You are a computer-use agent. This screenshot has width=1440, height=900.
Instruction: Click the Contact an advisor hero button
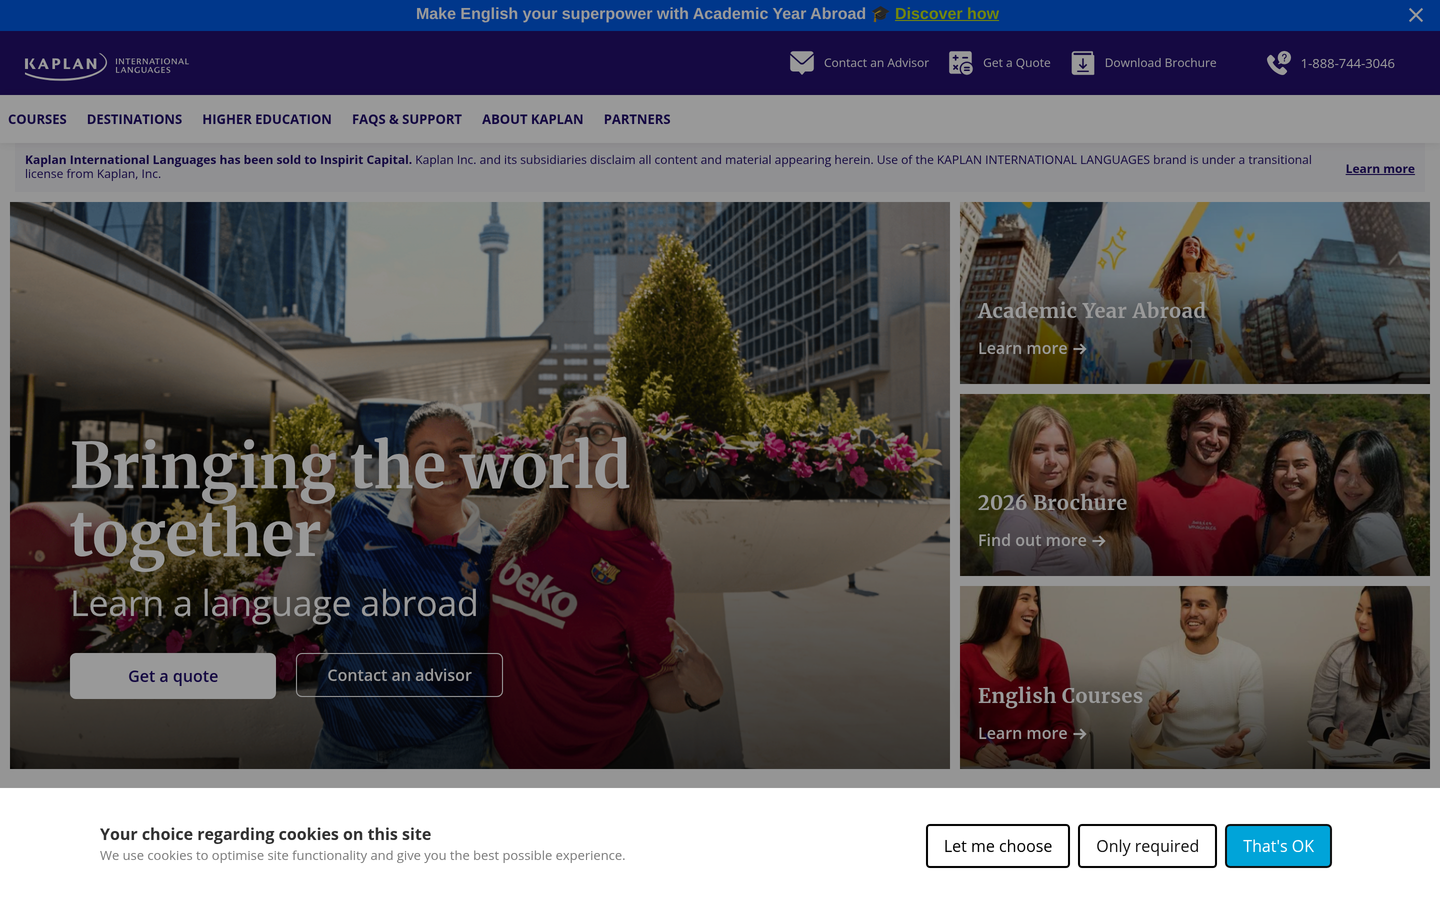pyautogui.click(x=399, y=675)
